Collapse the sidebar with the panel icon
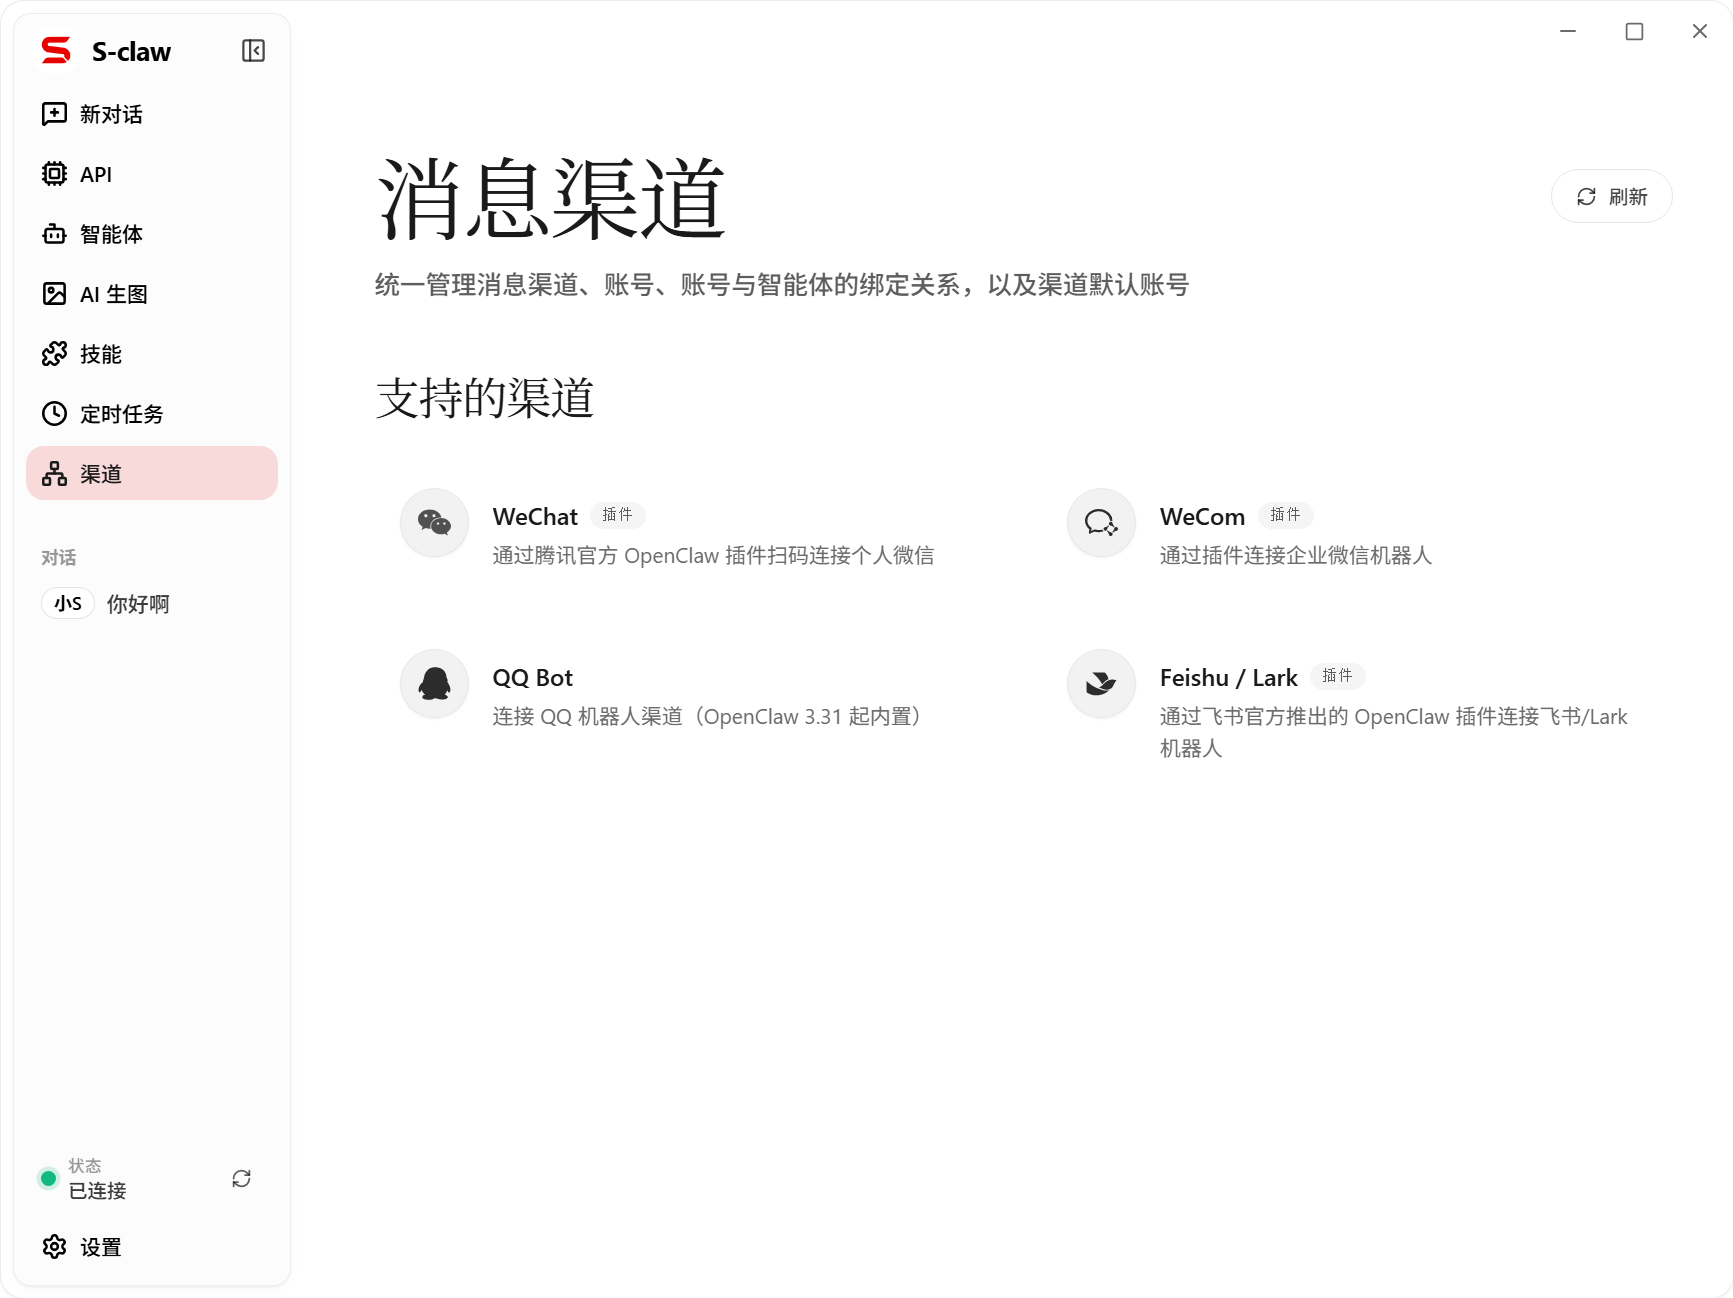This screenshot has width=1733, height=1298. 253,51
